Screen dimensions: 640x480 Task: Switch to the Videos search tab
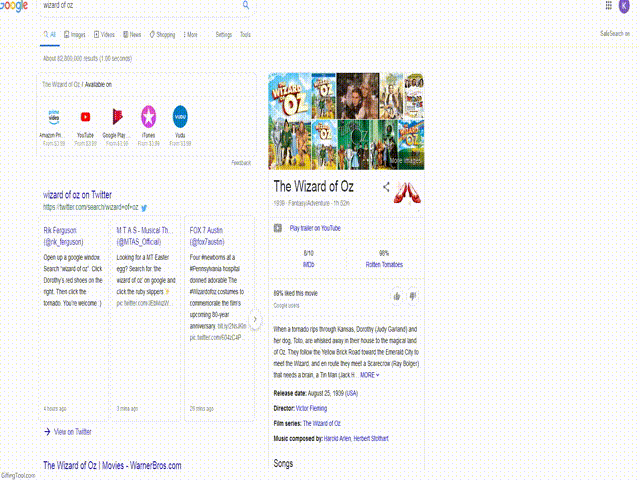click(x=106, y=34)
